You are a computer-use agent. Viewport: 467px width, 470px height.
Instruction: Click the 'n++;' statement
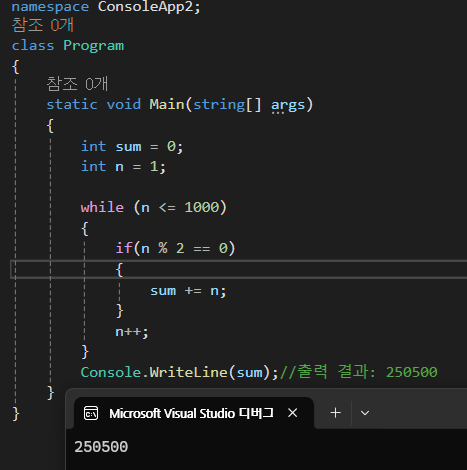click(x=132, y=332)
